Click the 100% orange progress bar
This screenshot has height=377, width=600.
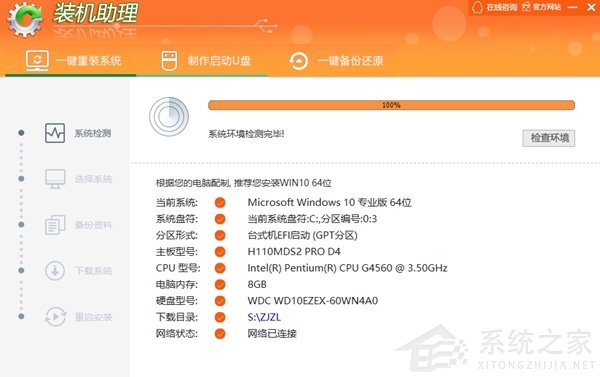391,105
